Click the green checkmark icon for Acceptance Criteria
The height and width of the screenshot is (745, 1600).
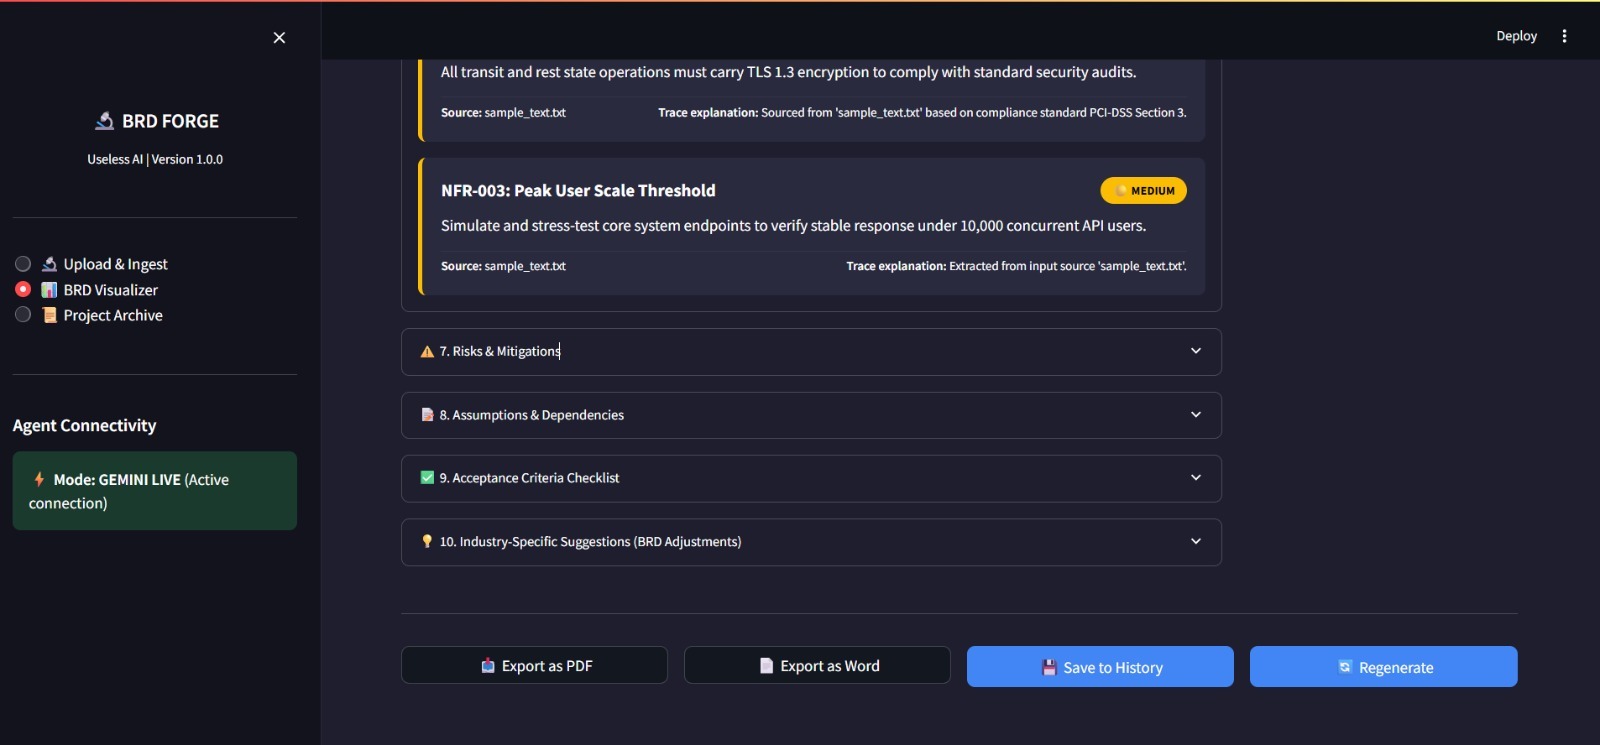[427, 478]
